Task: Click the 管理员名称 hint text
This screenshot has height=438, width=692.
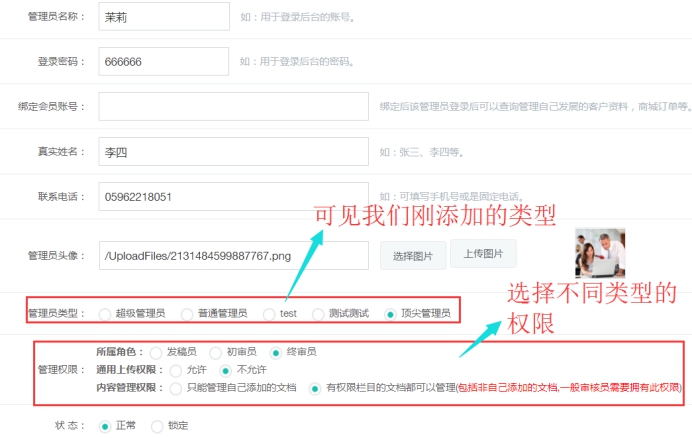Action: point(297,17)
